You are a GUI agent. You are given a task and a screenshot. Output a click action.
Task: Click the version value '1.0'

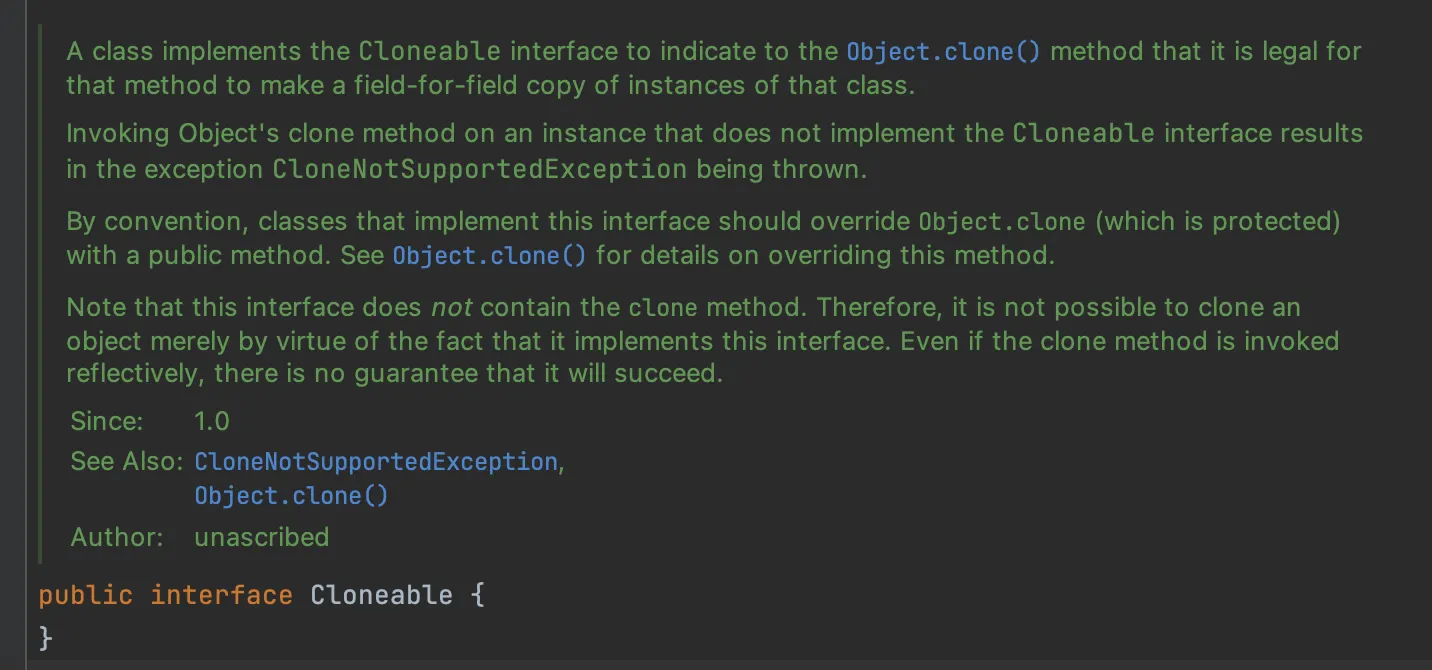[212, 421]
